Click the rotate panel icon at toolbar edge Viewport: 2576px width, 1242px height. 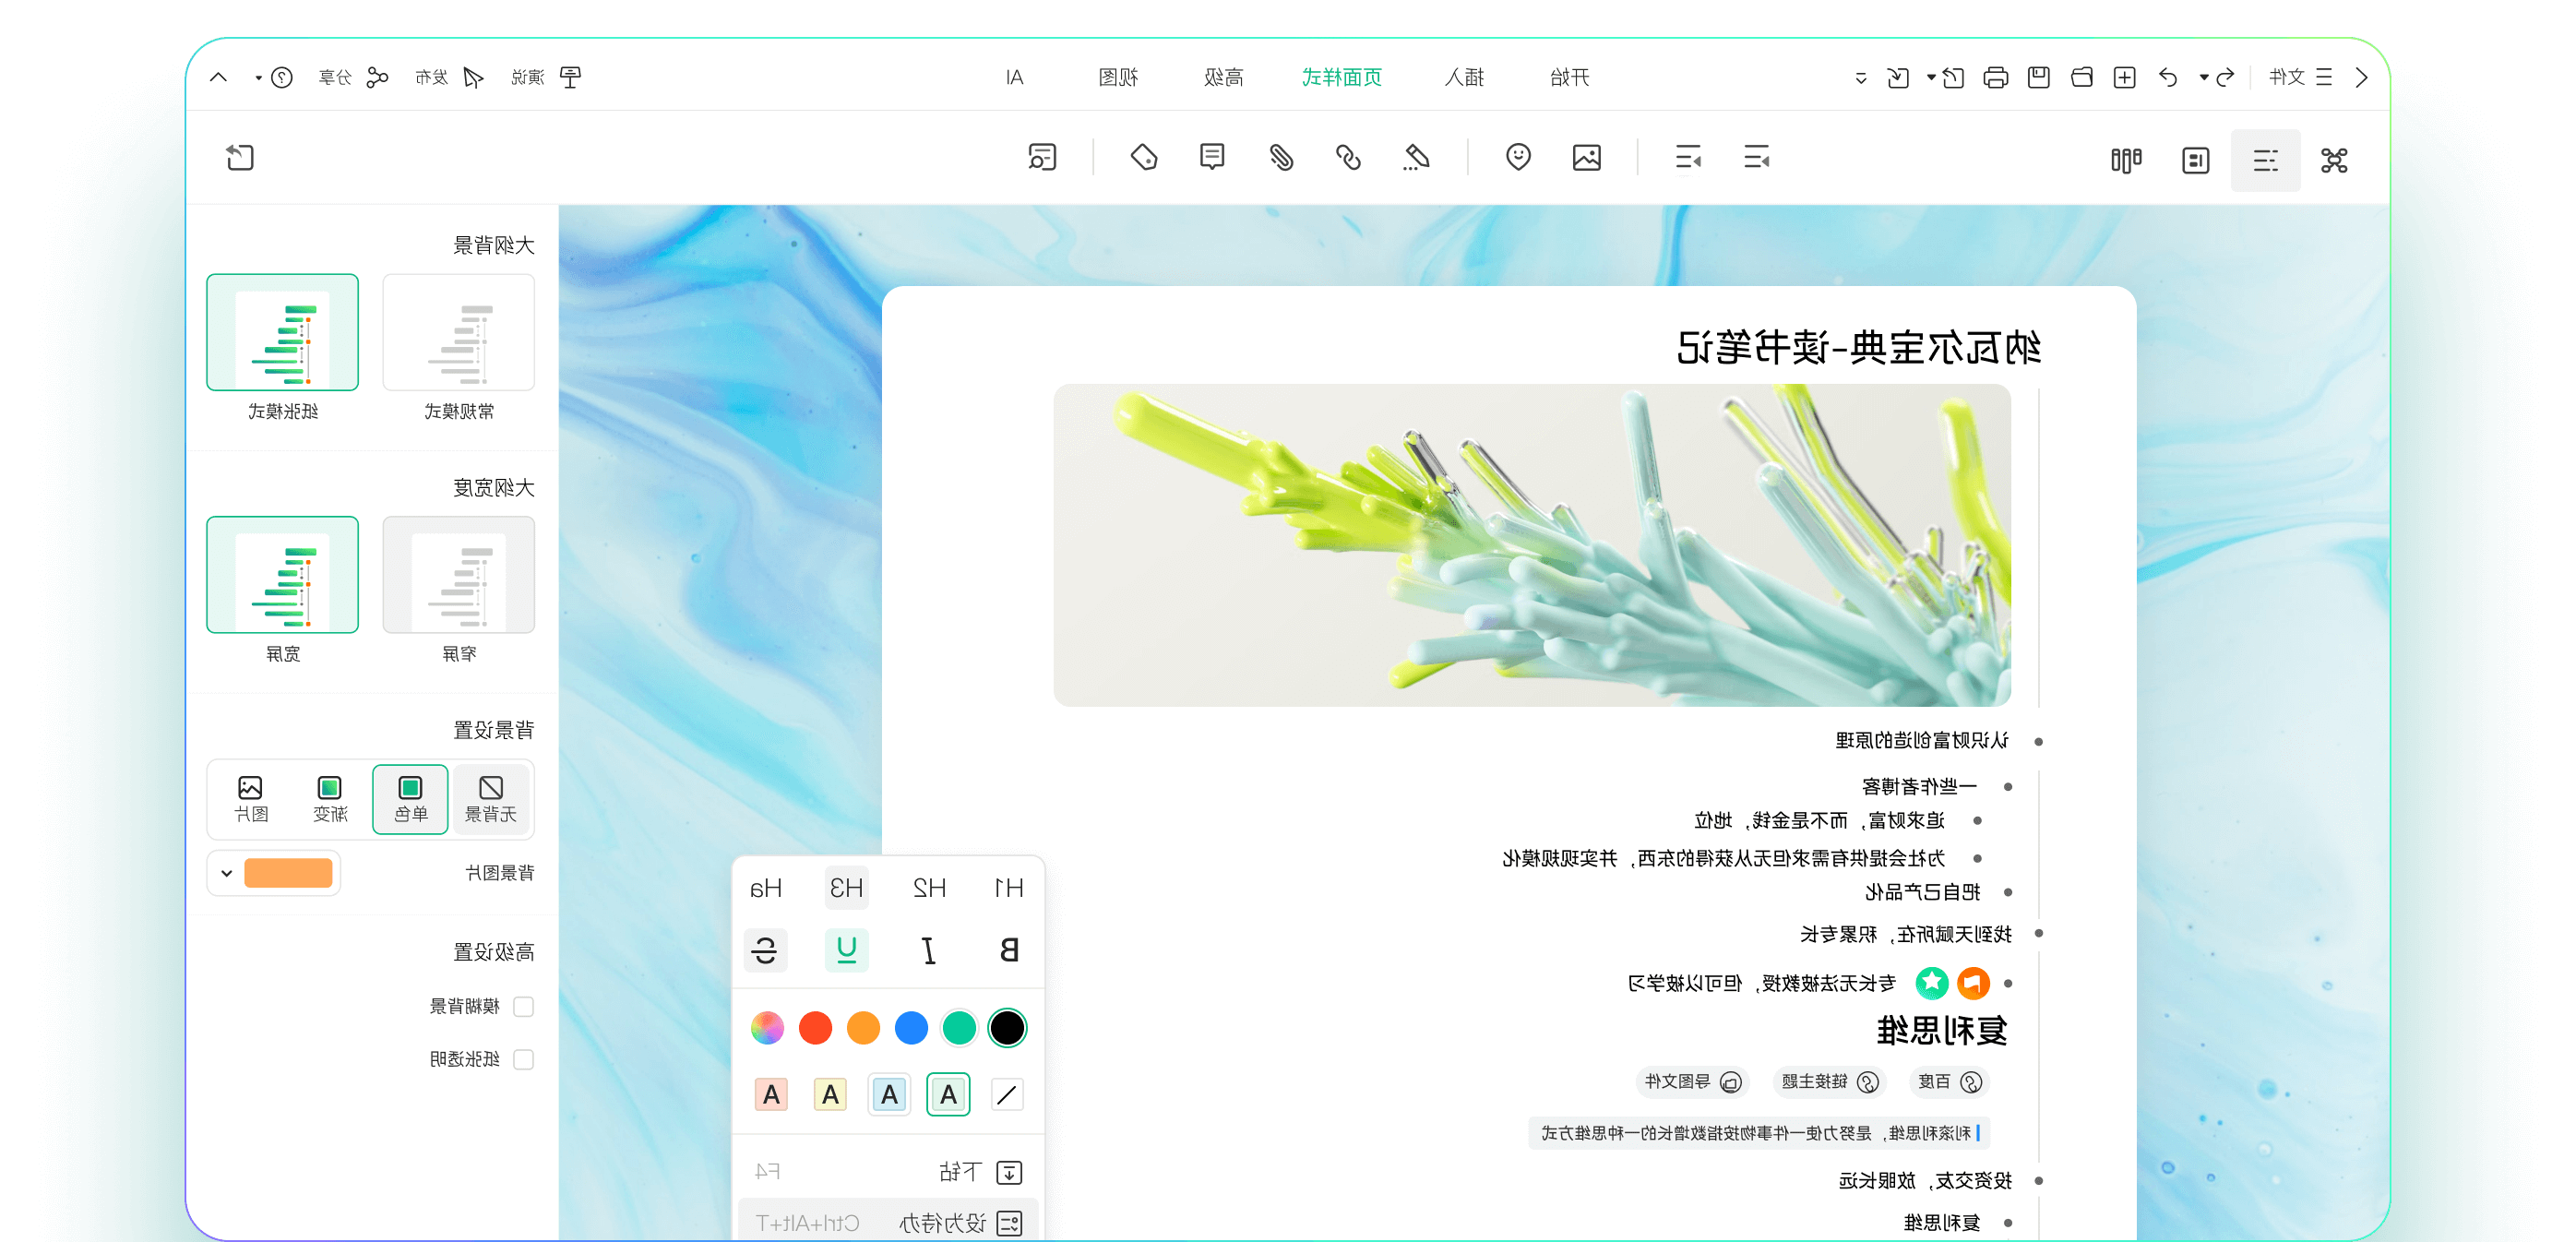[240, 158]
